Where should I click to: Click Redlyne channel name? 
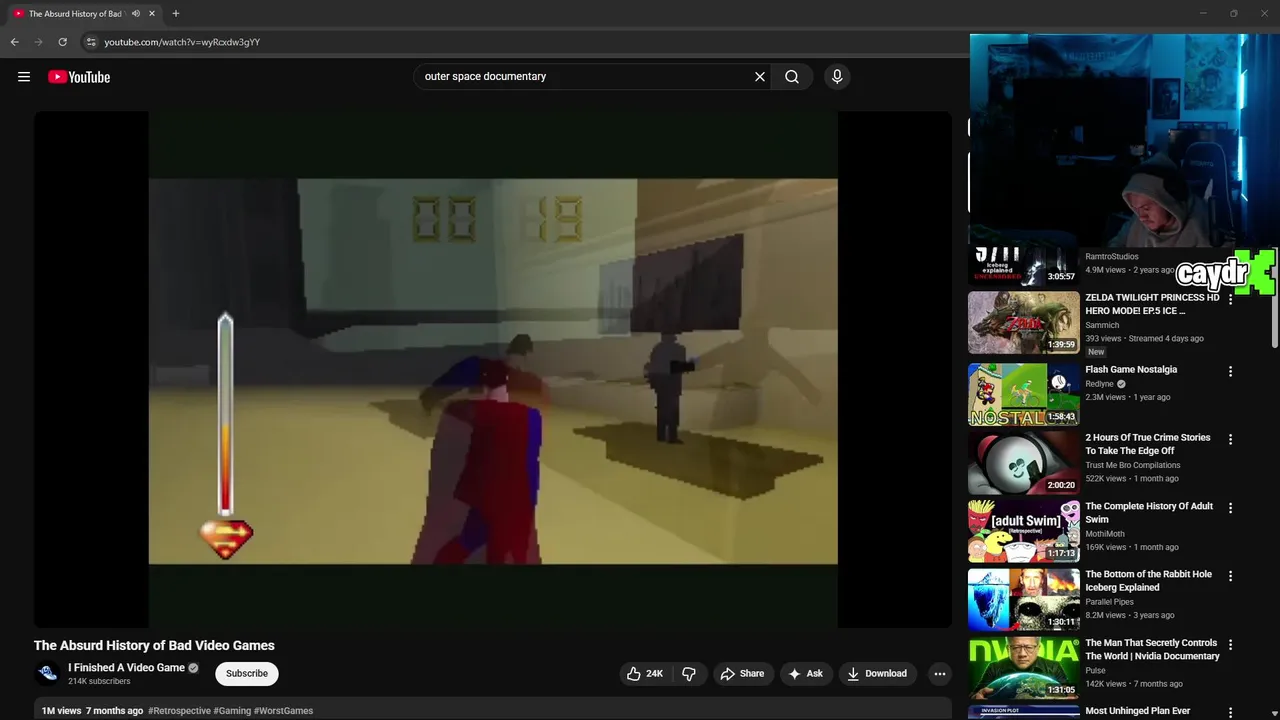click(1100, 384)
